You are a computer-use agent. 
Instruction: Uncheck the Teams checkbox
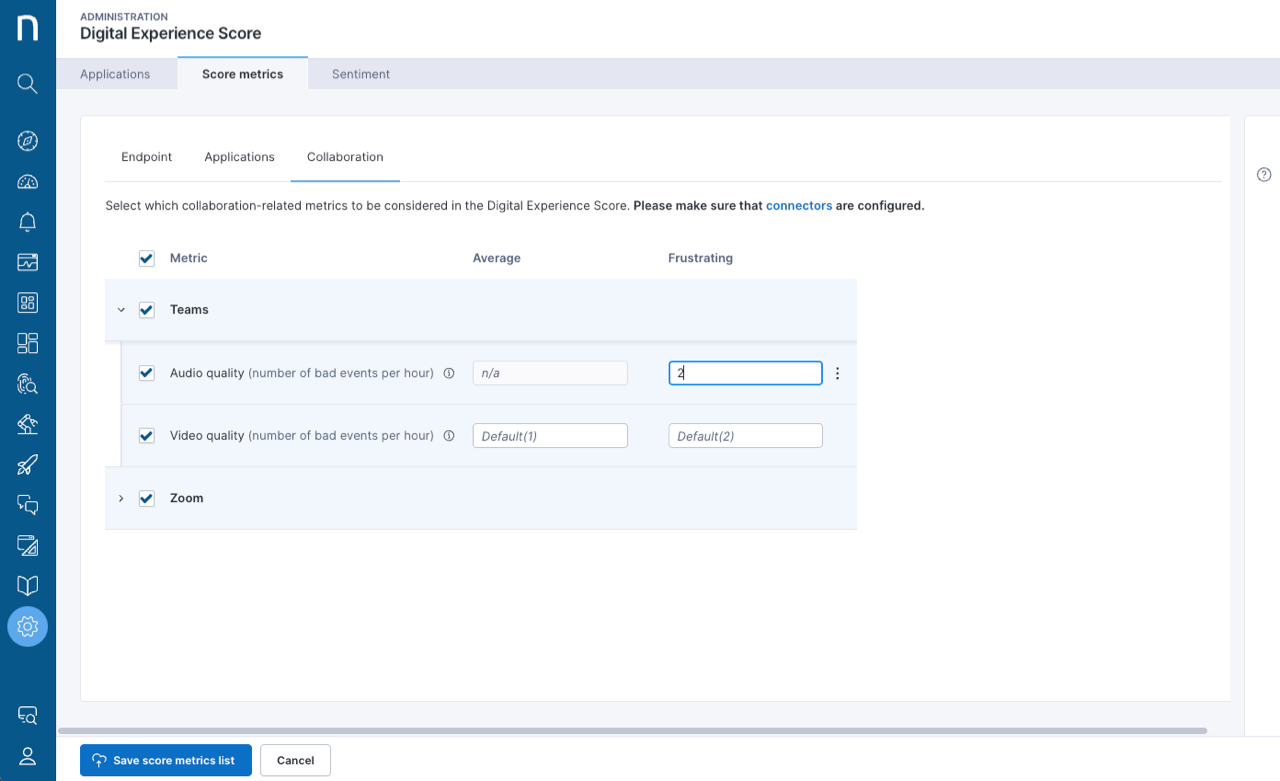coord(147,310)
